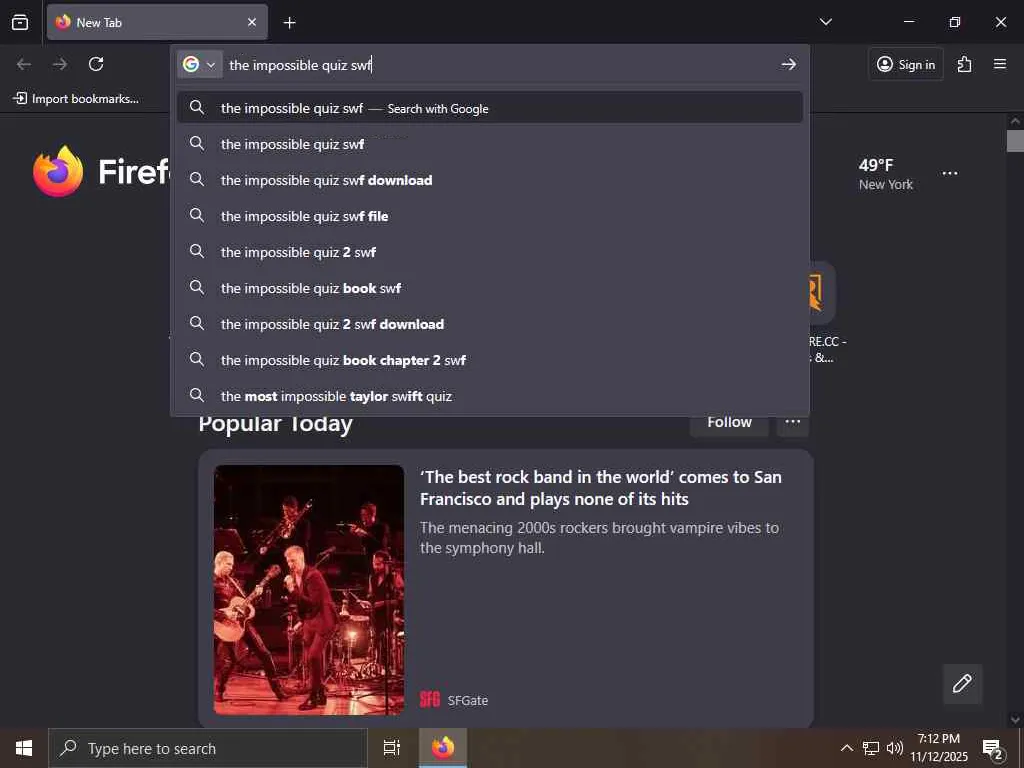
Task: Click the Windows taskbar search box
Action: pyautogui.click(x=208, y=748)
